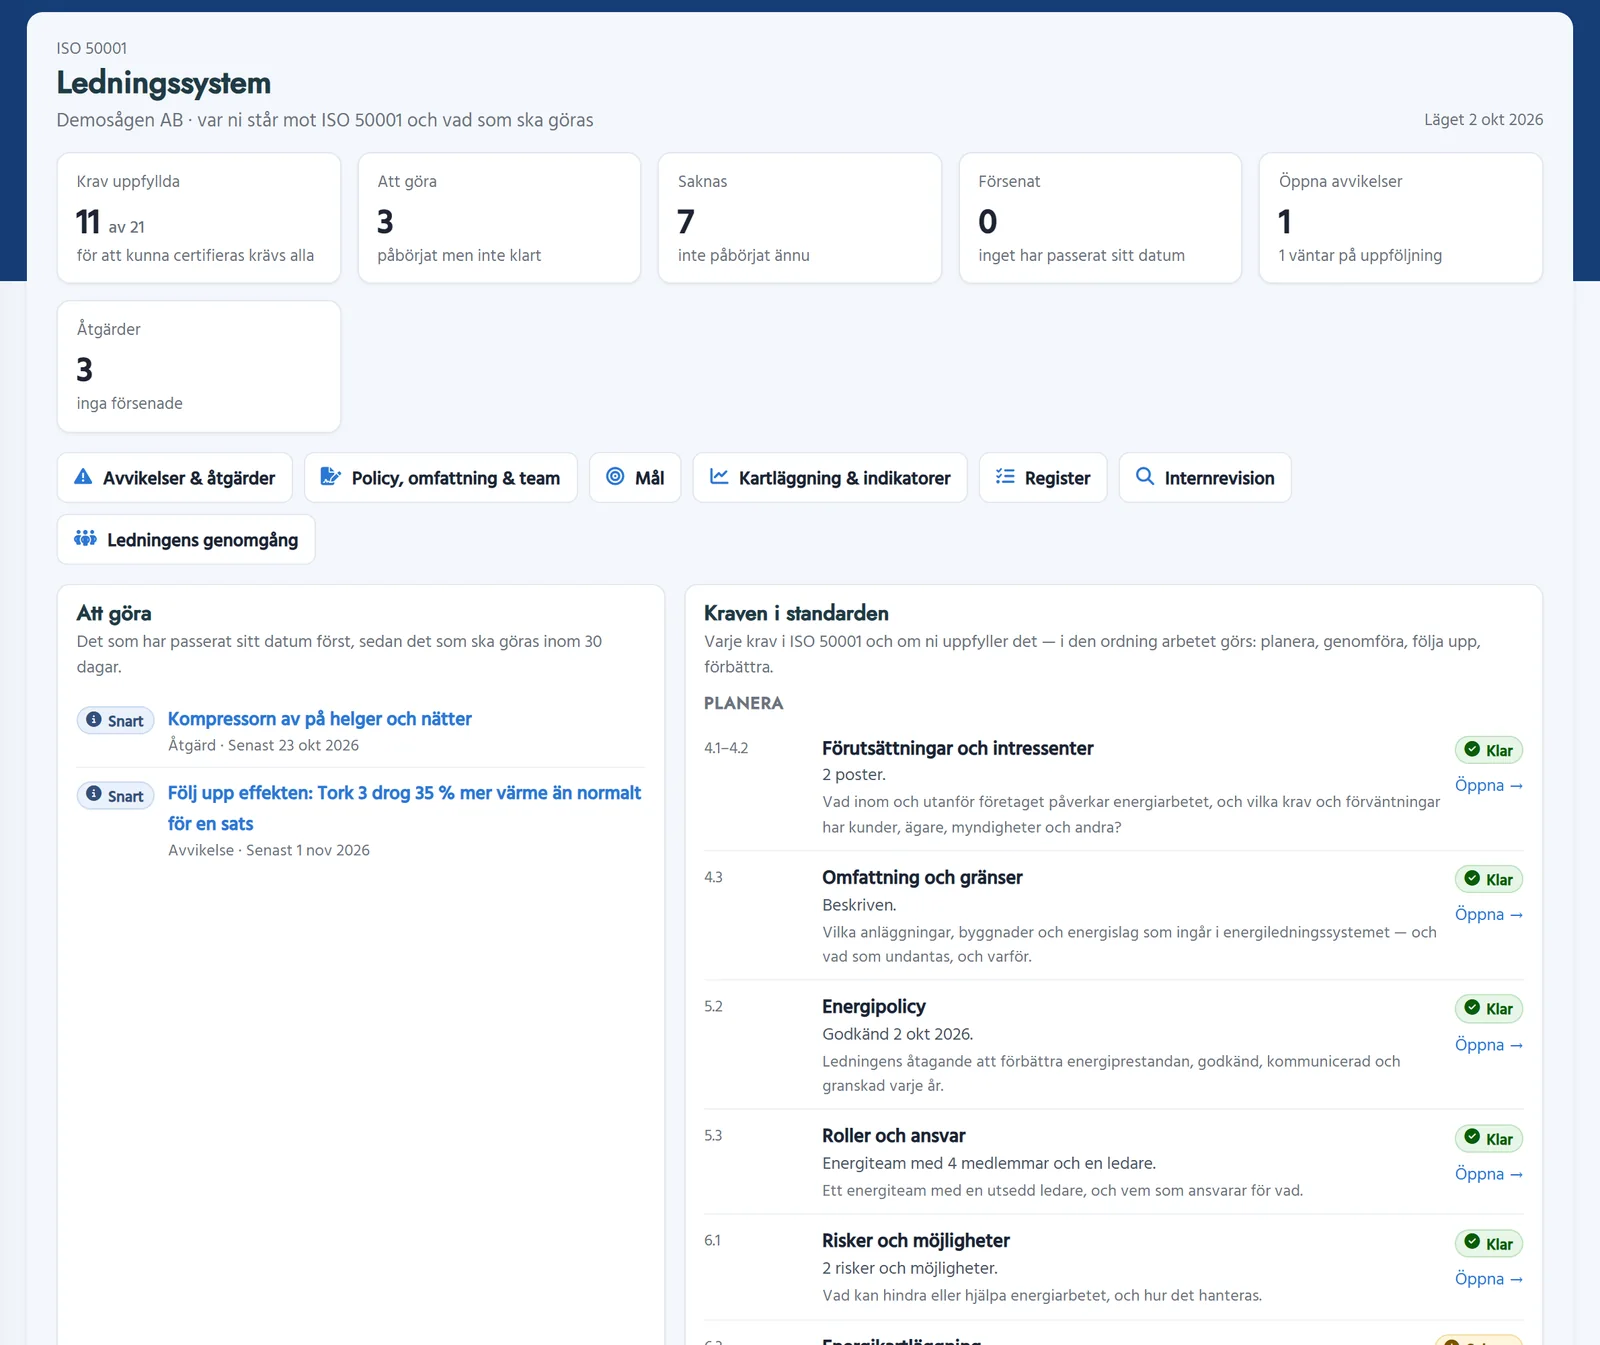Select the Saknas card showing 7

pyautogui.click(x=800, y=218)
